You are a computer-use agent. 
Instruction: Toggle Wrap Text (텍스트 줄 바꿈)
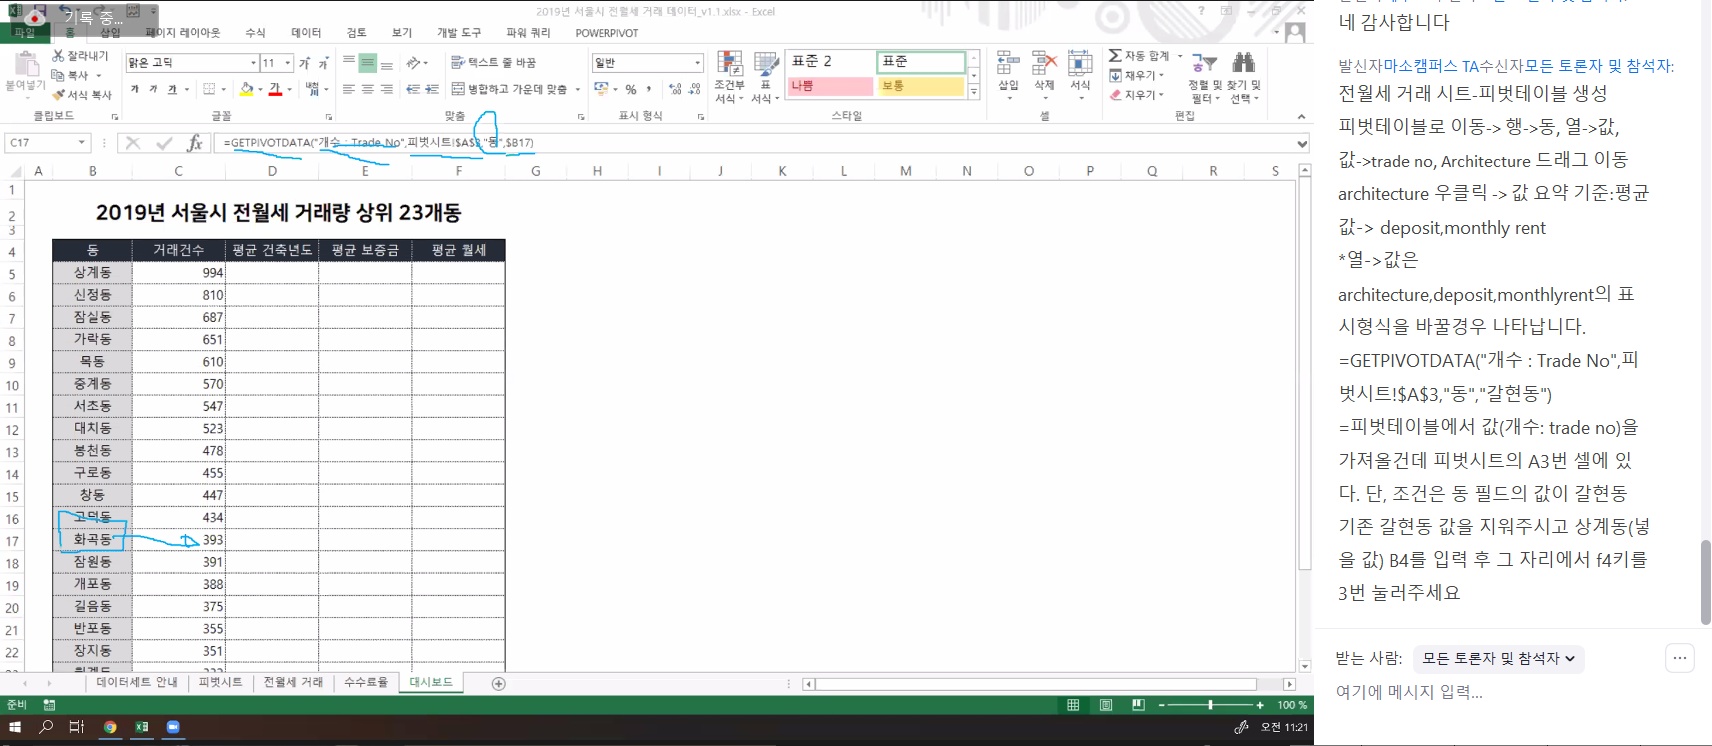coord(493,62)
